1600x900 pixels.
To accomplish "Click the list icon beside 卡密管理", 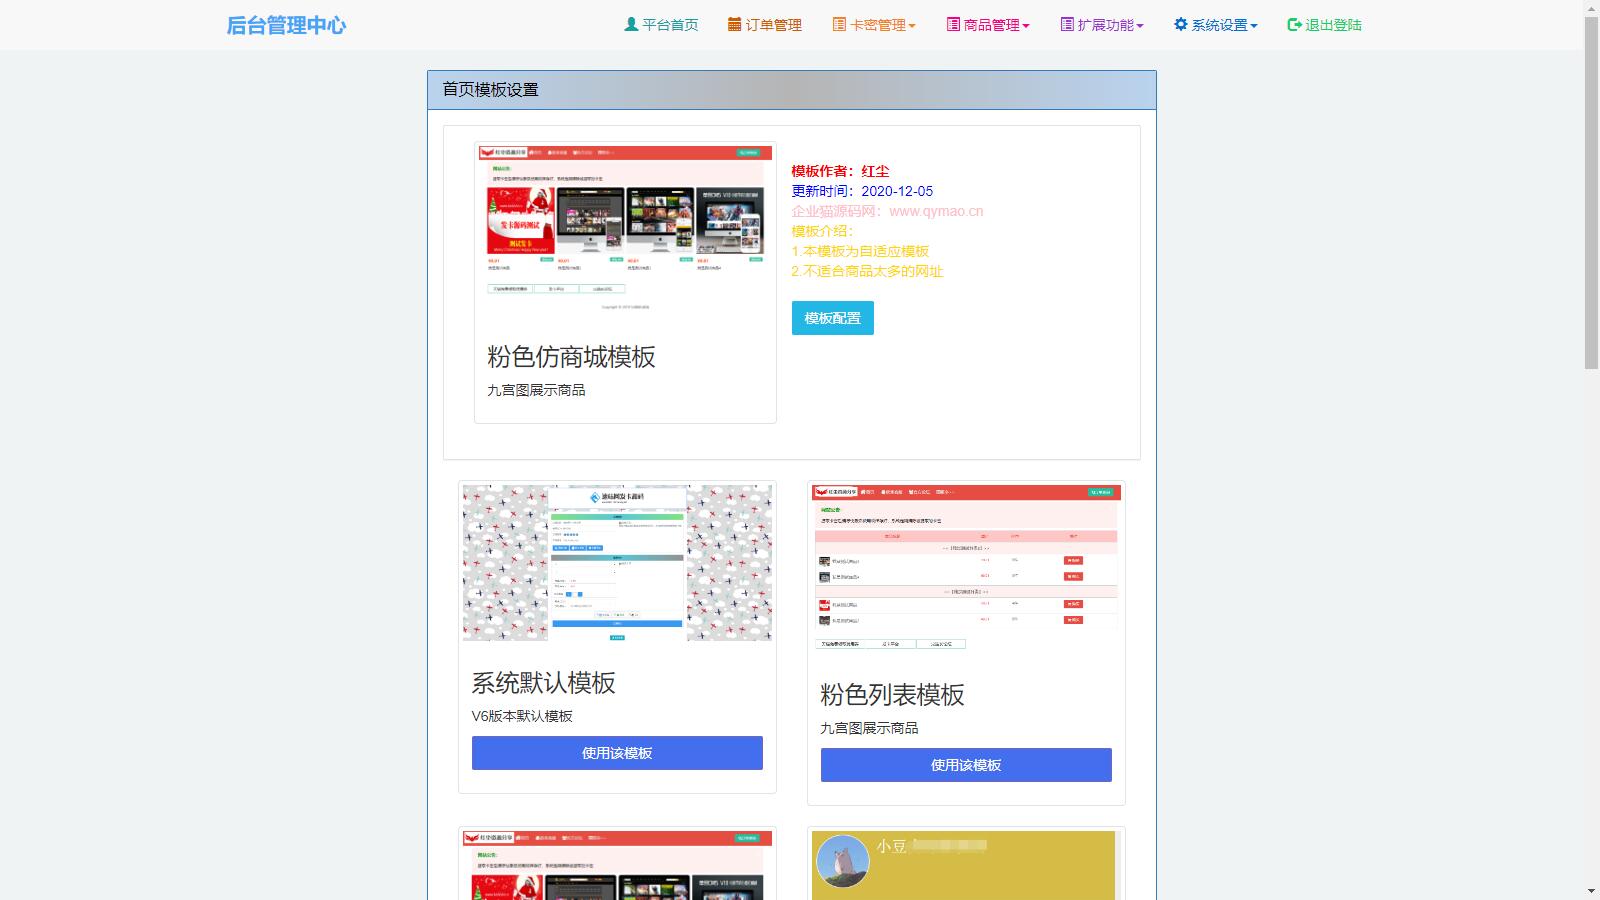I will click(839, 24).
